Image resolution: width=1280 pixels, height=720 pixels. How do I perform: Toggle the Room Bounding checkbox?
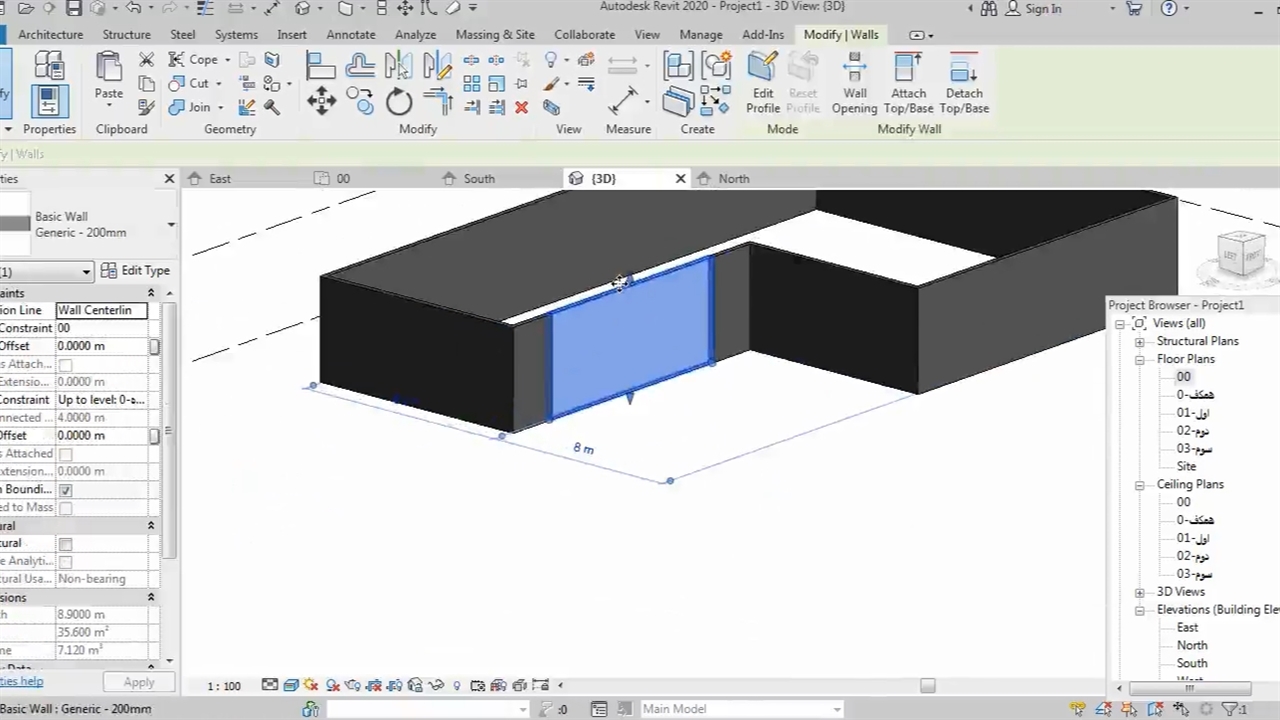click(x=66, y=490)
